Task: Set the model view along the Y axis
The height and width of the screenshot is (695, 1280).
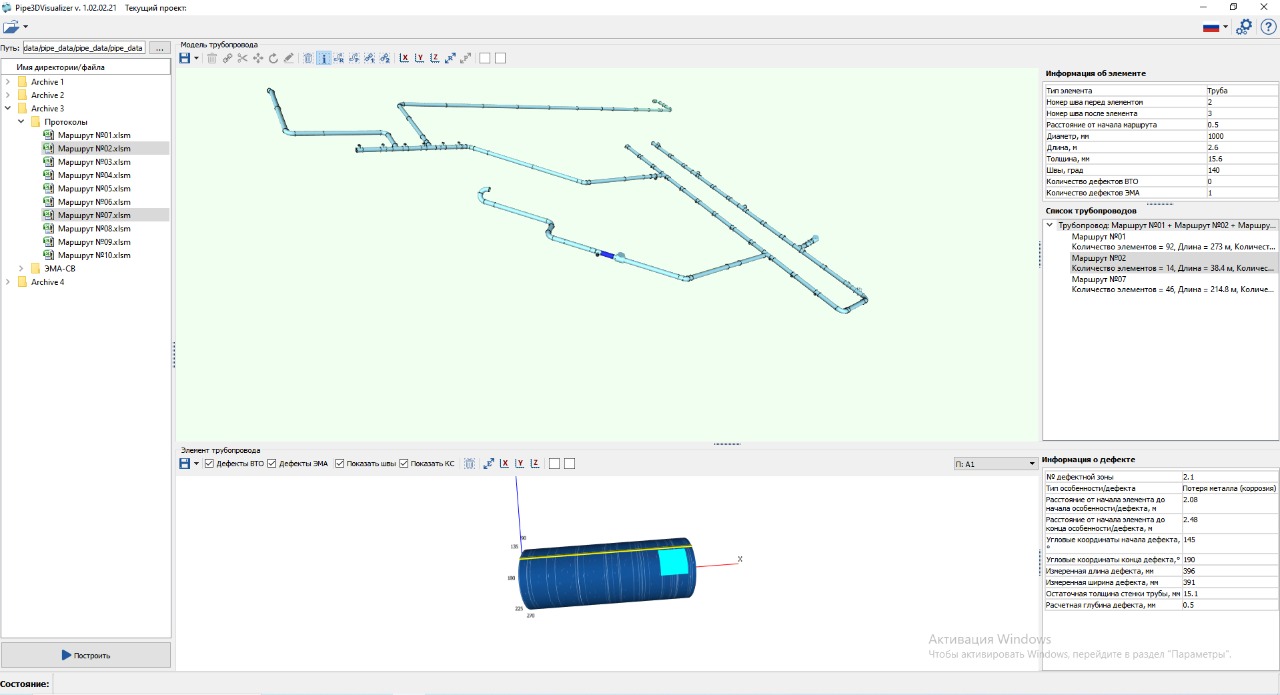Action: [x=419, y=58]
